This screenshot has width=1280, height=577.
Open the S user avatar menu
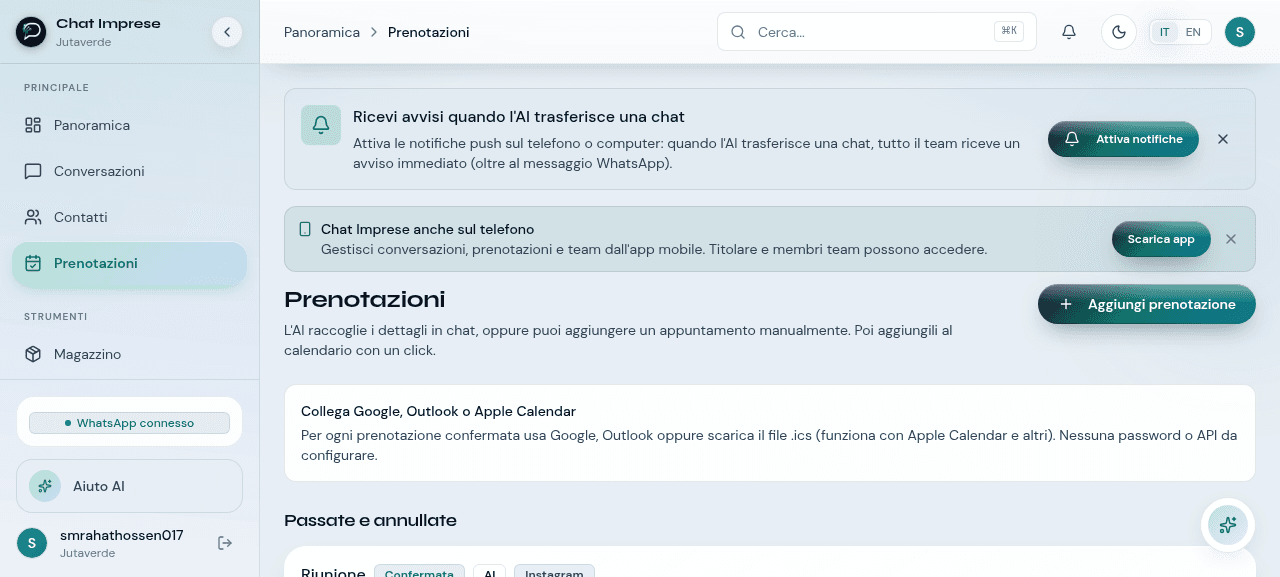[x=1240, y=32]
